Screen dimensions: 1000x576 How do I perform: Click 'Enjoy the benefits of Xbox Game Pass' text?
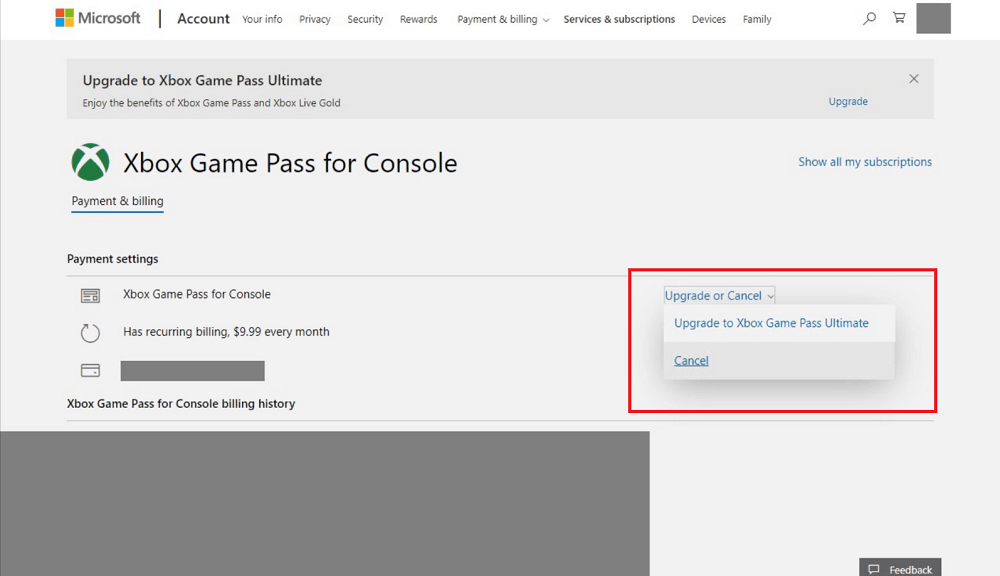point(211,103)
